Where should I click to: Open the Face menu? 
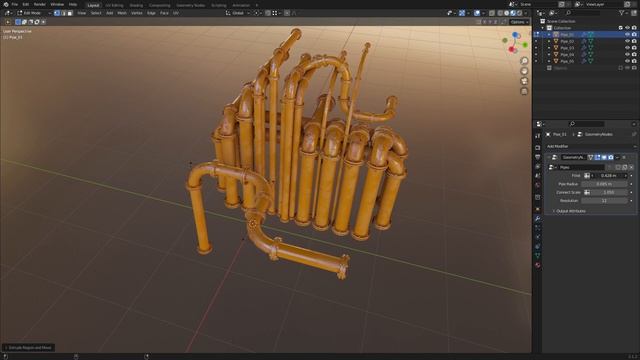coord(164,13)
